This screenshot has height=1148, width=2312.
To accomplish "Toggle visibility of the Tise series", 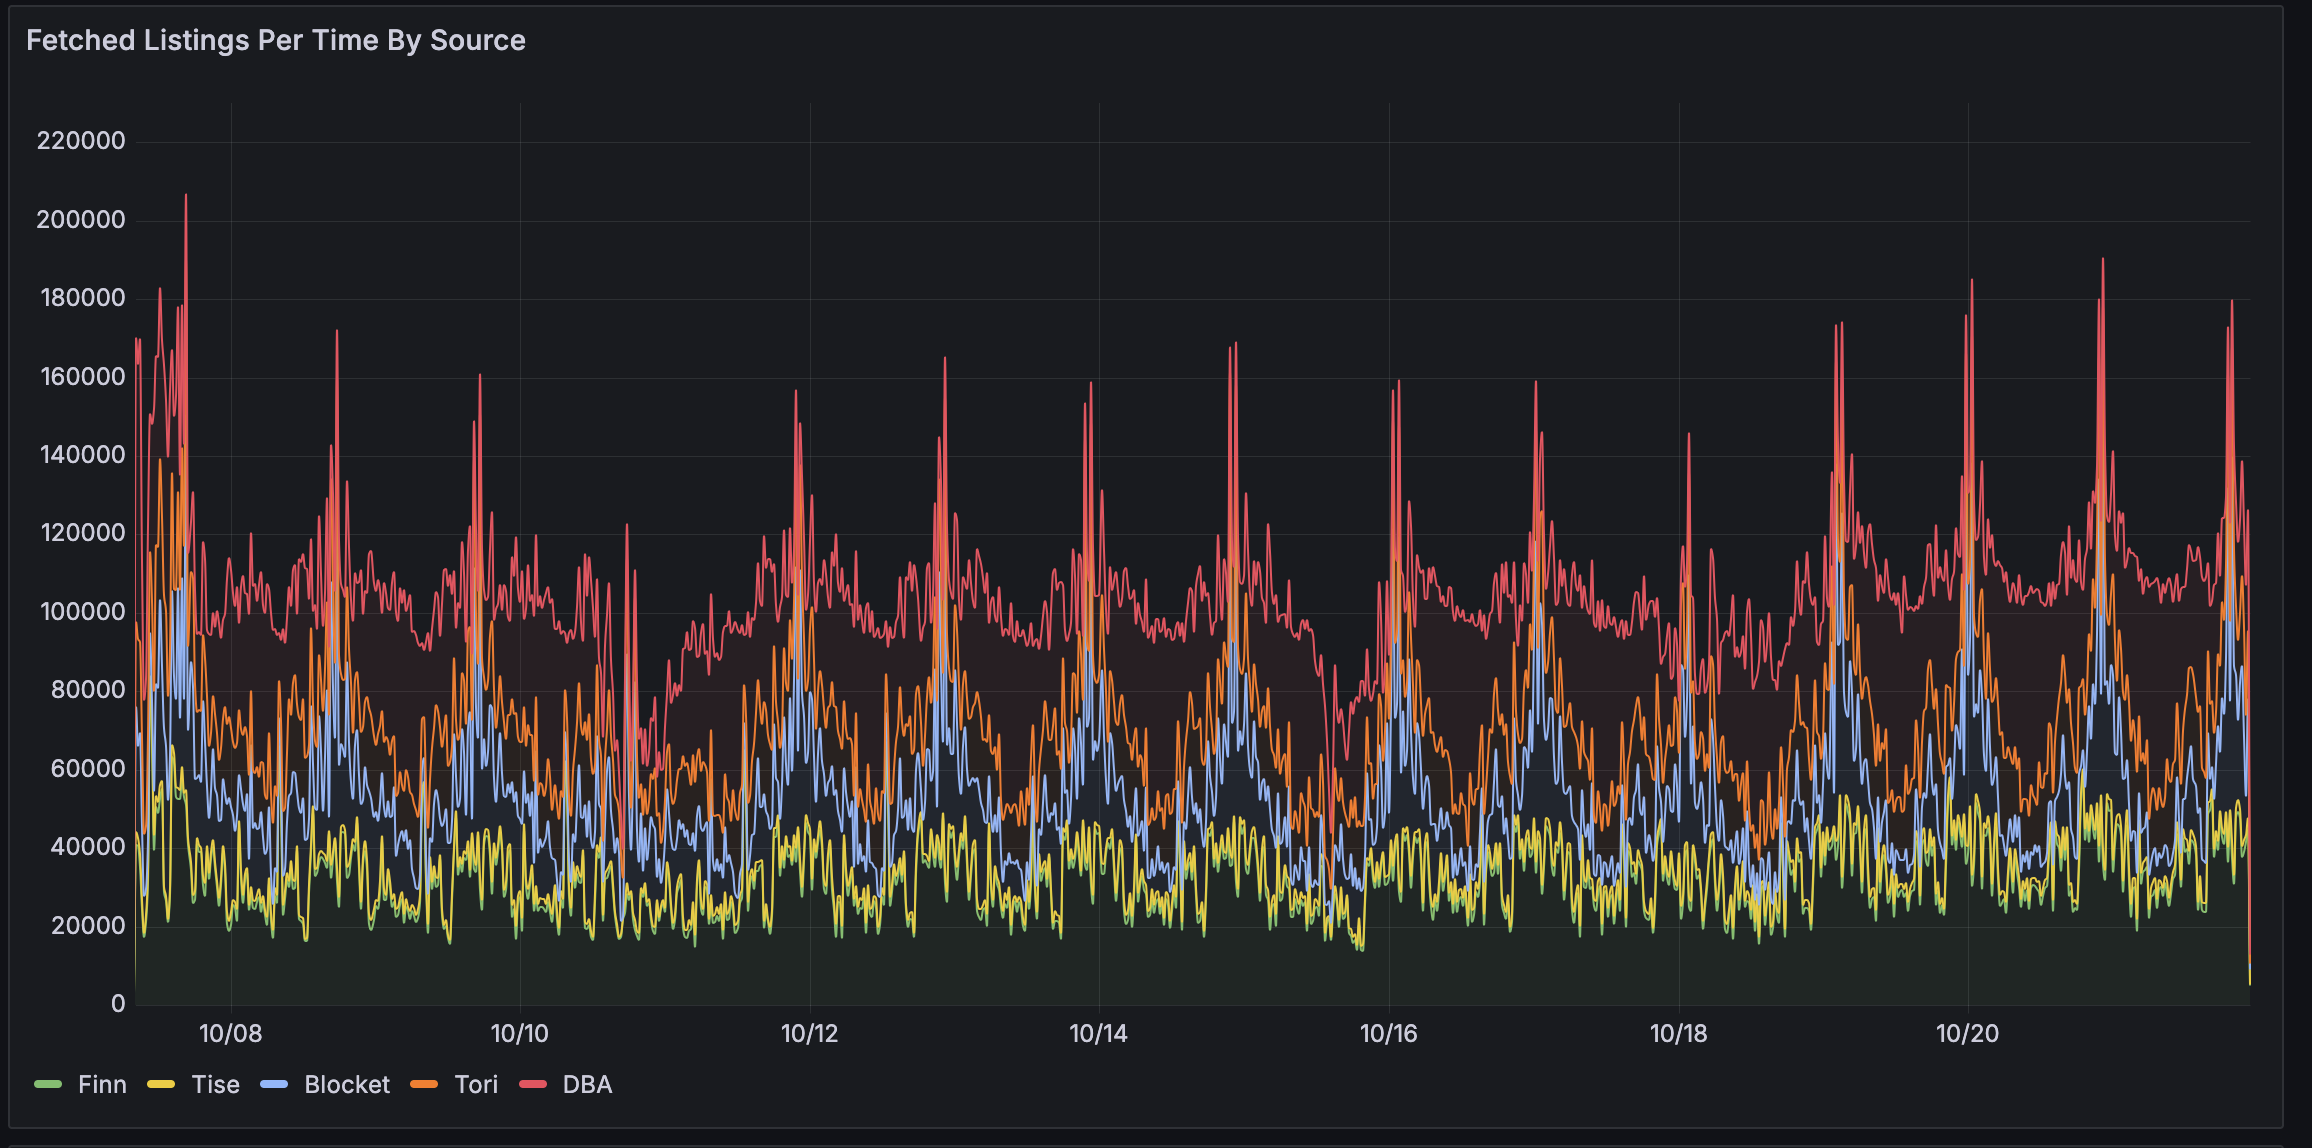I will (216, 1084).
